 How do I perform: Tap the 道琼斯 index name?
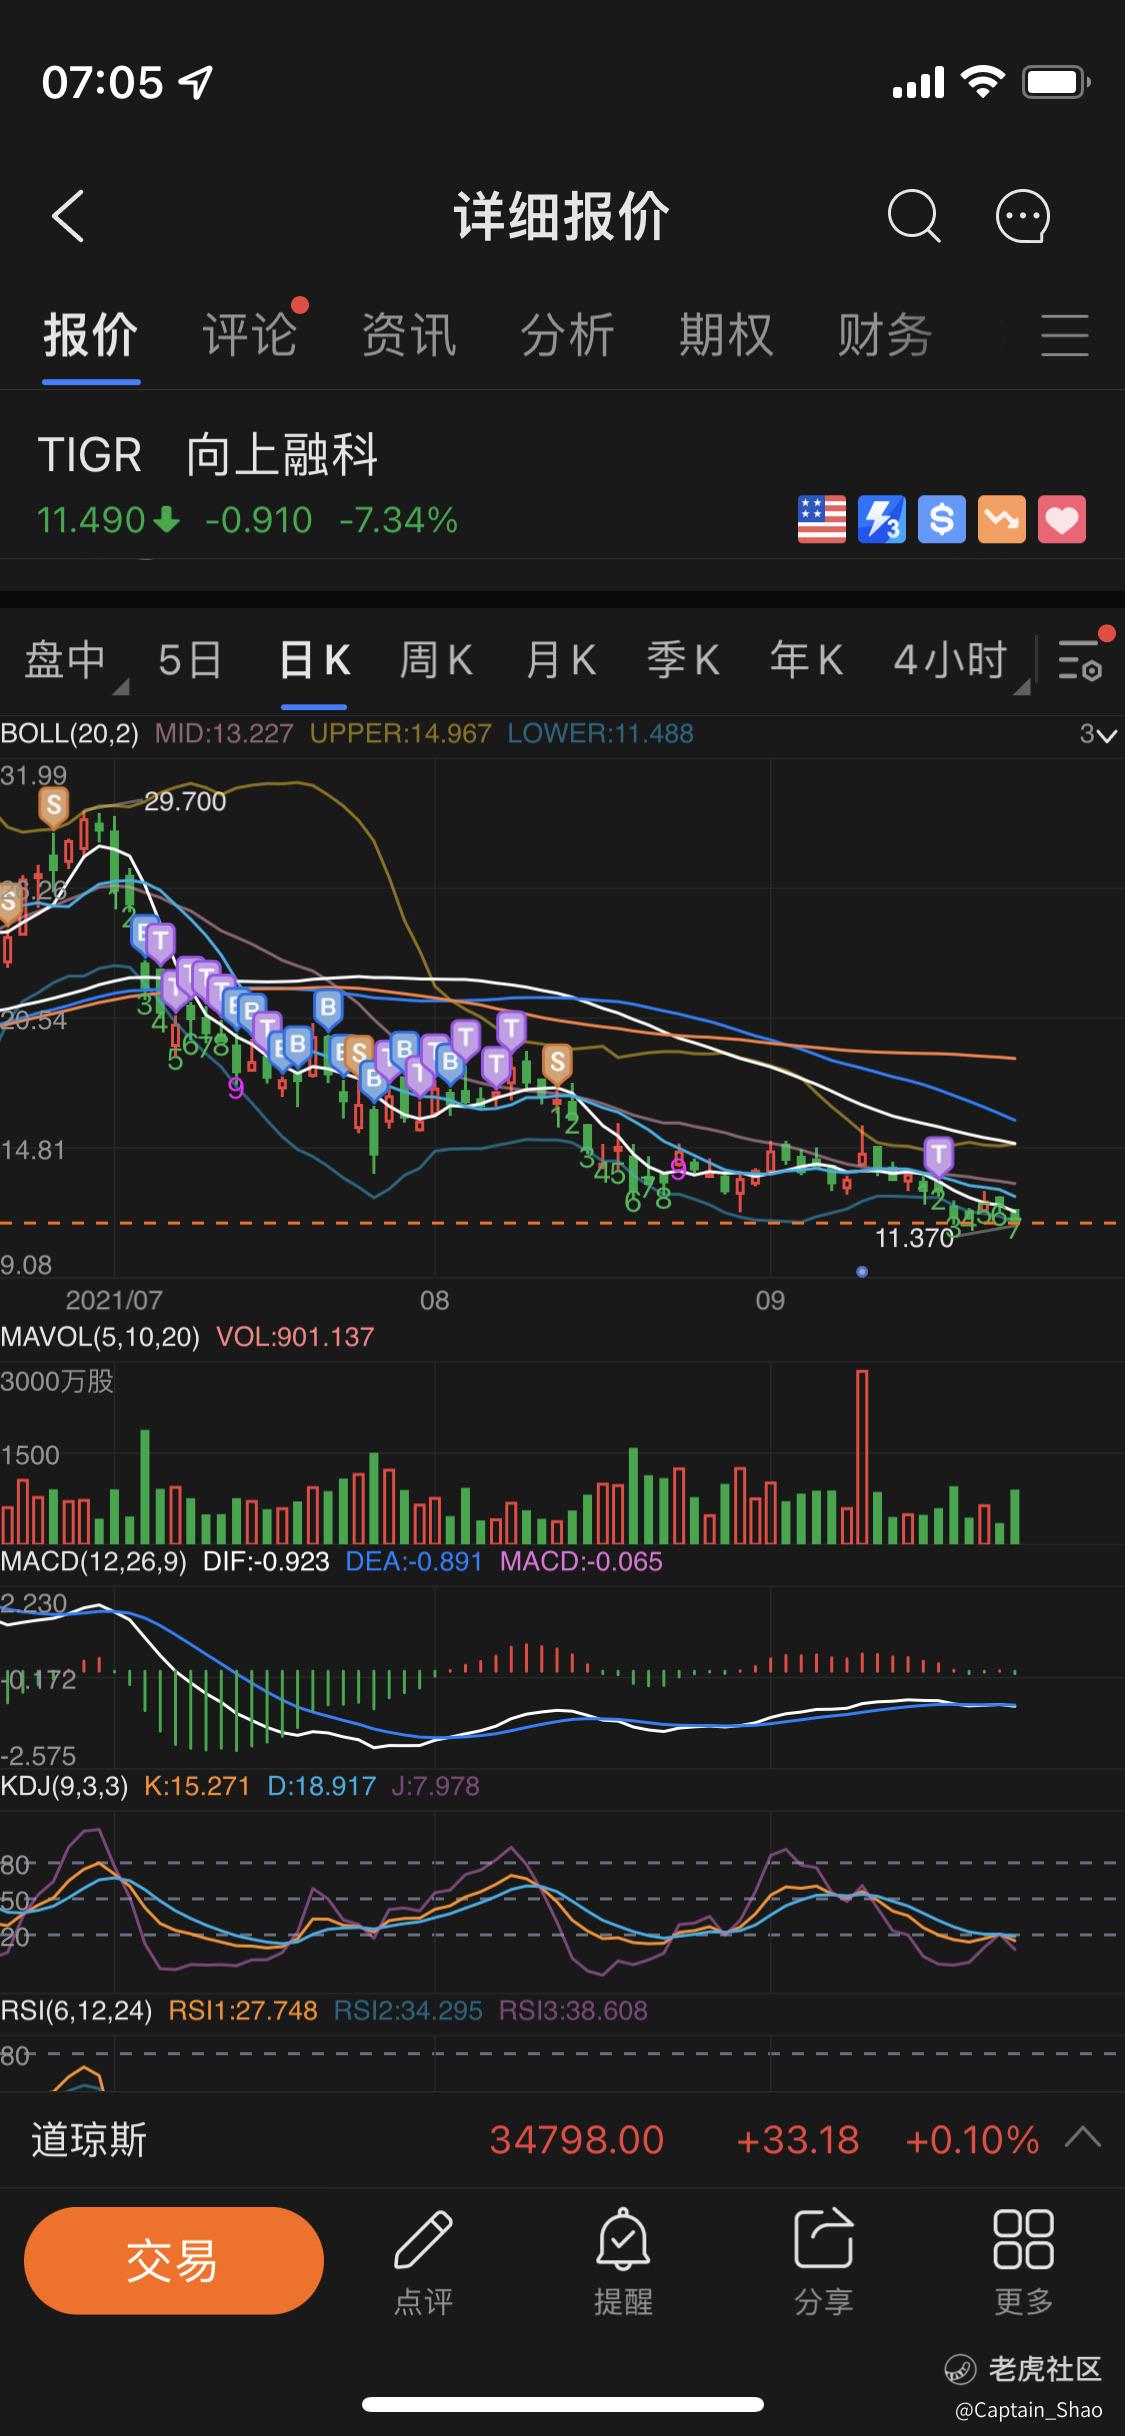[89, 2141]
